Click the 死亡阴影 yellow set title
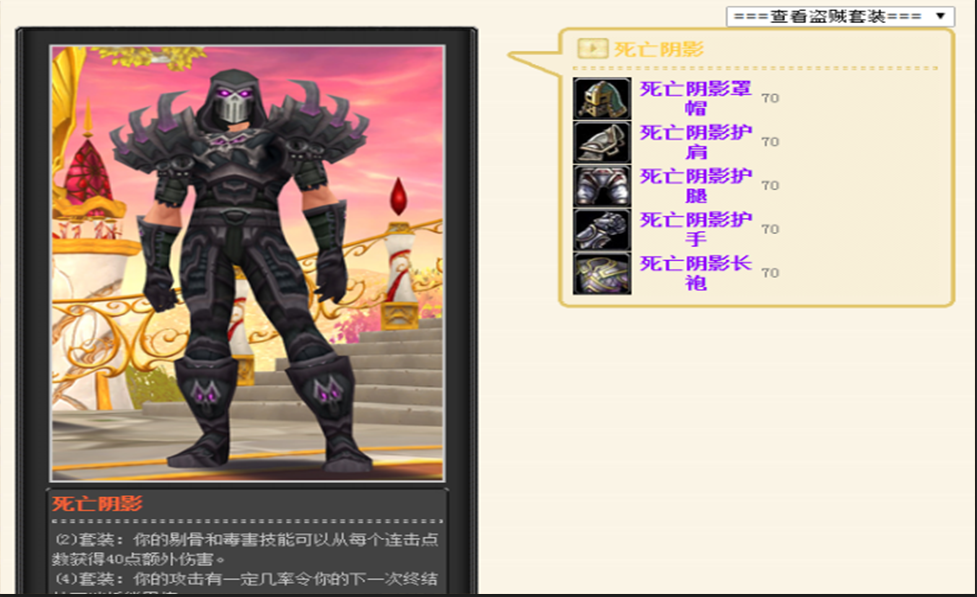The height and width of the screenshot is (597, 977). coord(659,49)
